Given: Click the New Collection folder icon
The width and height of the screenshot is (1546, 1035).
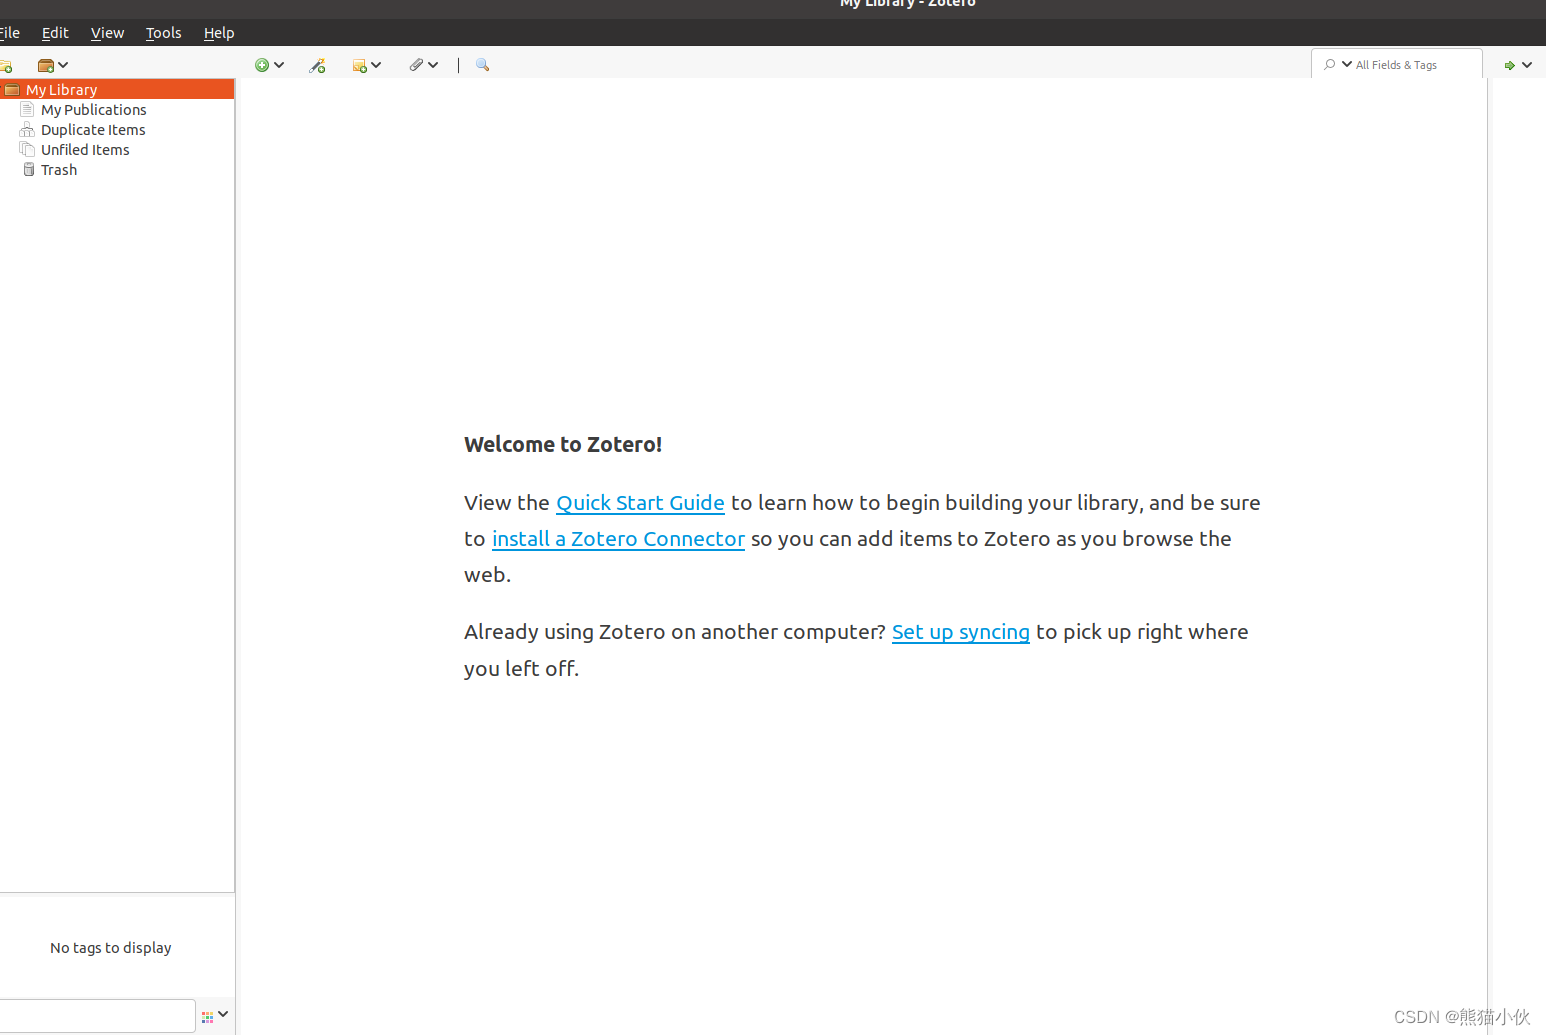Looking at the screenshot, I should point(5,66).
